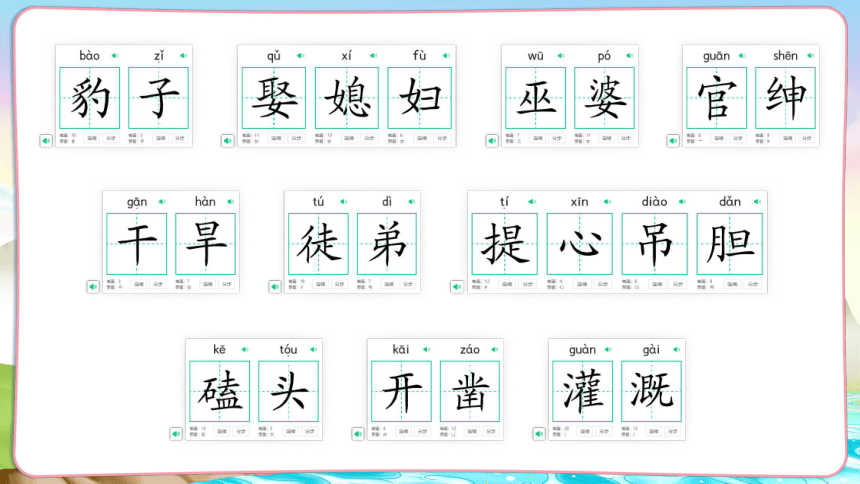Screen dimensions: 860x484
Task: Click 连续 stroke button under 旱
Action: click(x=207, y=284)
